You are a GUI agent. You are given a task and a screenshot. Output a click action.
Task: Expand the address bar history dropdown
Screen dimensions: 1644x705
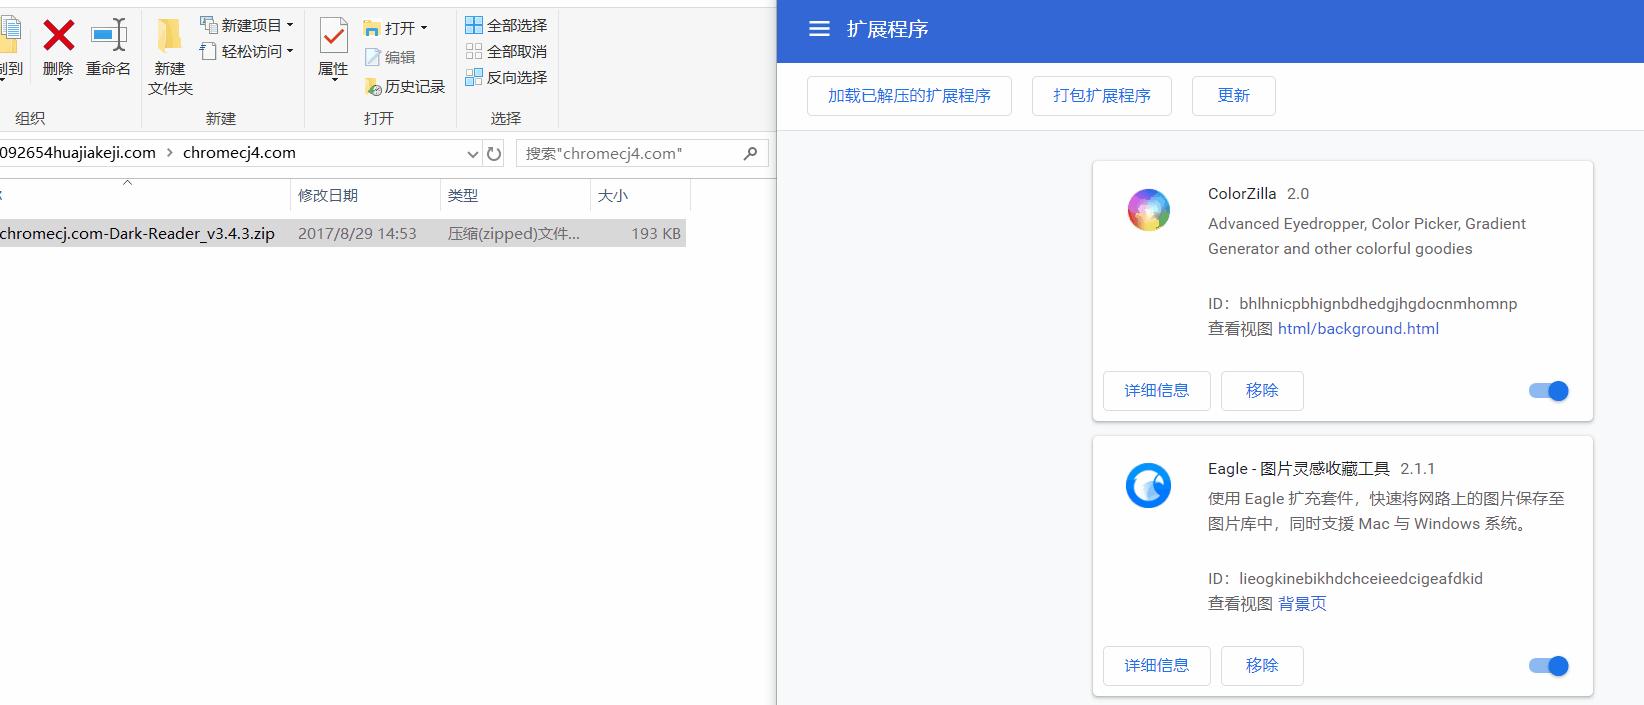click(x=473, y=154)
